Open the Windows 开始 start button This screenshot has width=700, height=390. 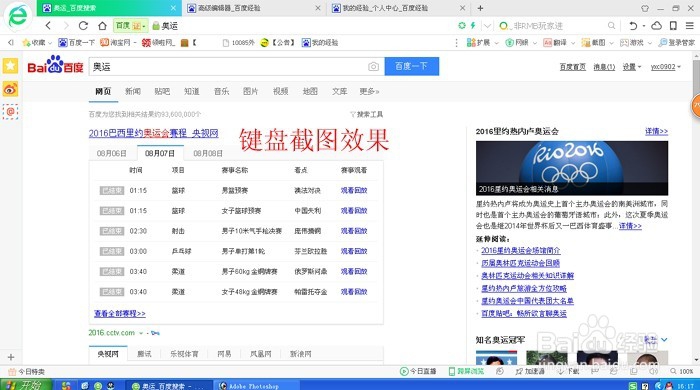(x=26, y=385)
